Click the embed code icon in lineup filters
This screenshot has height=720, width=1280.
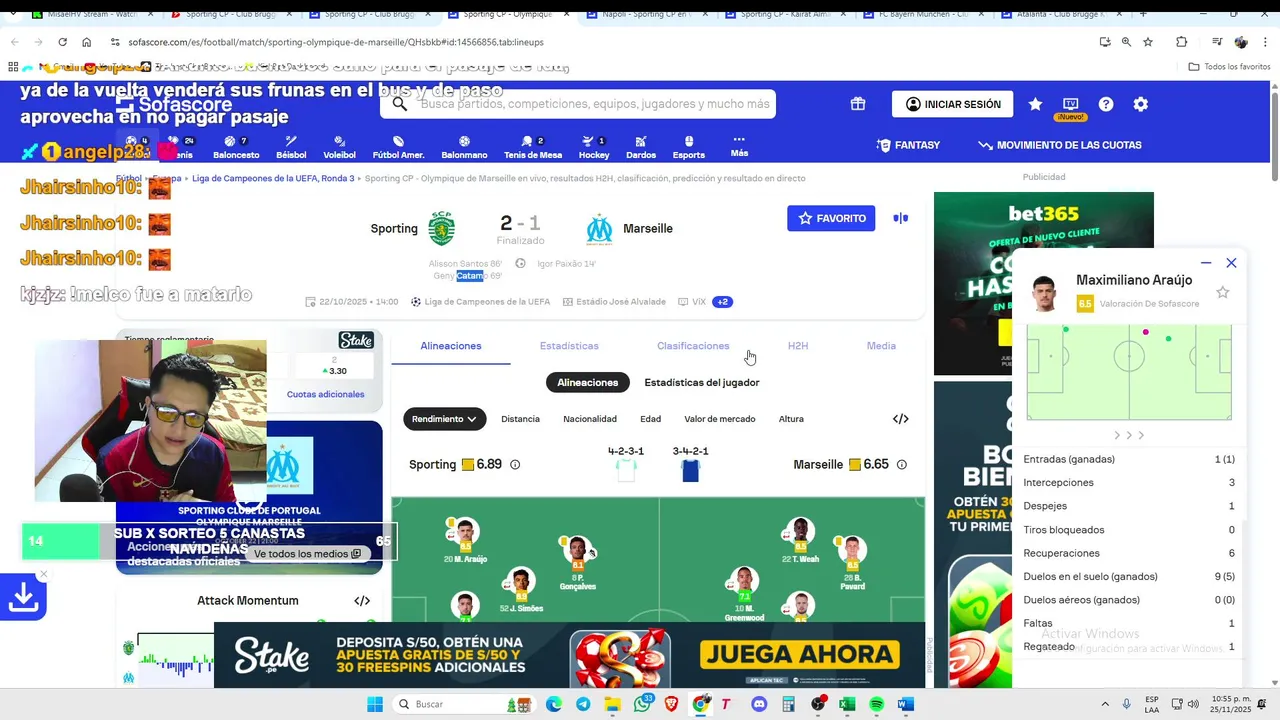[900, 419]
